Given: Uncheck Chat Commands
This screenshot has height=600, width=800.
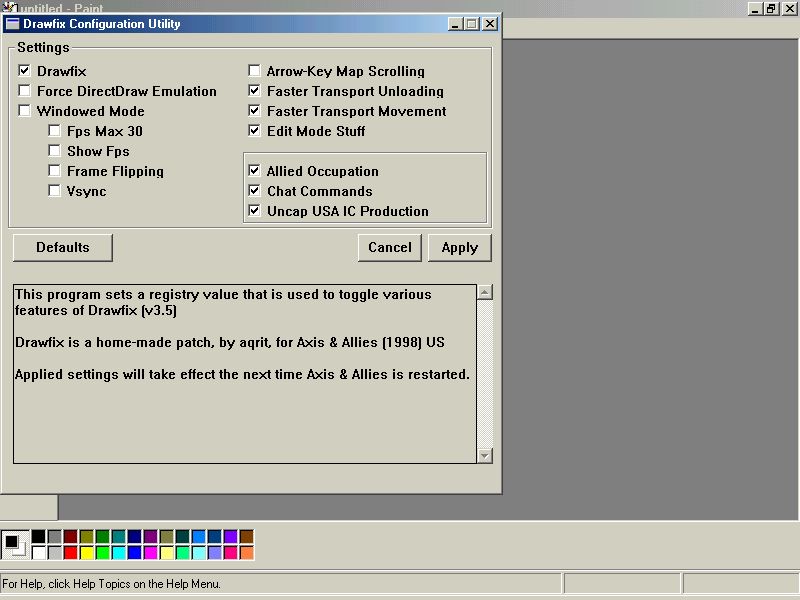Looking at the screenshot, I should (254, 191).
